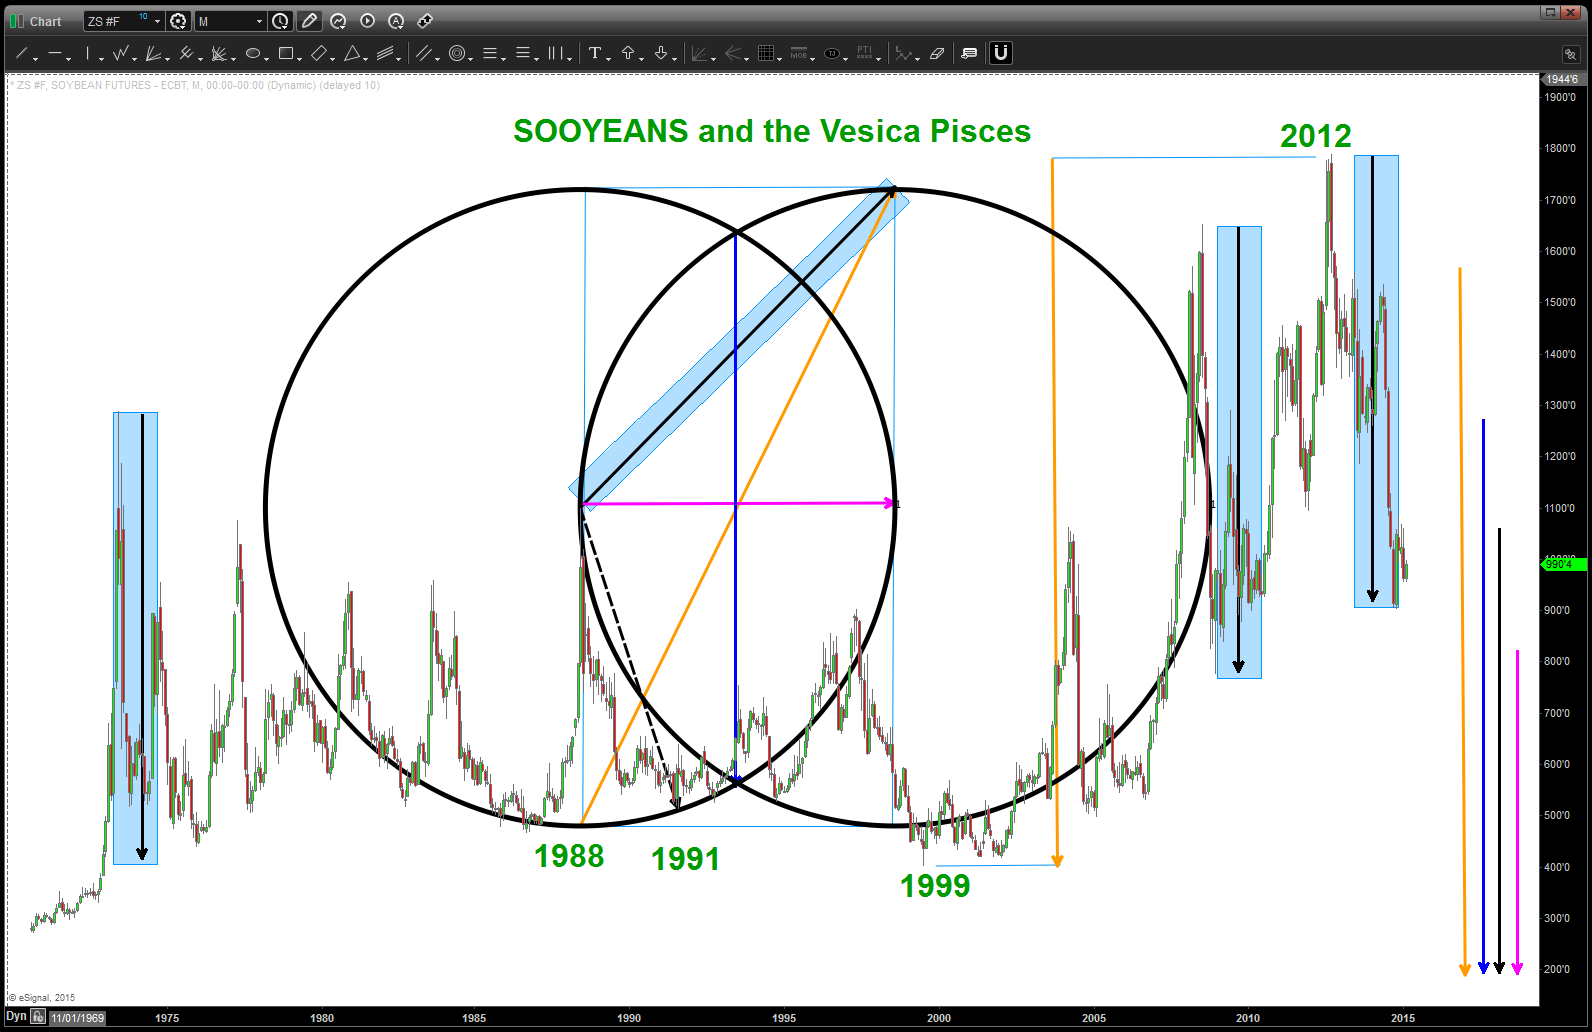Screen dimensions: 1592x1032
Task: Toggle the pencil drawing mode
Action: [309, 21]
